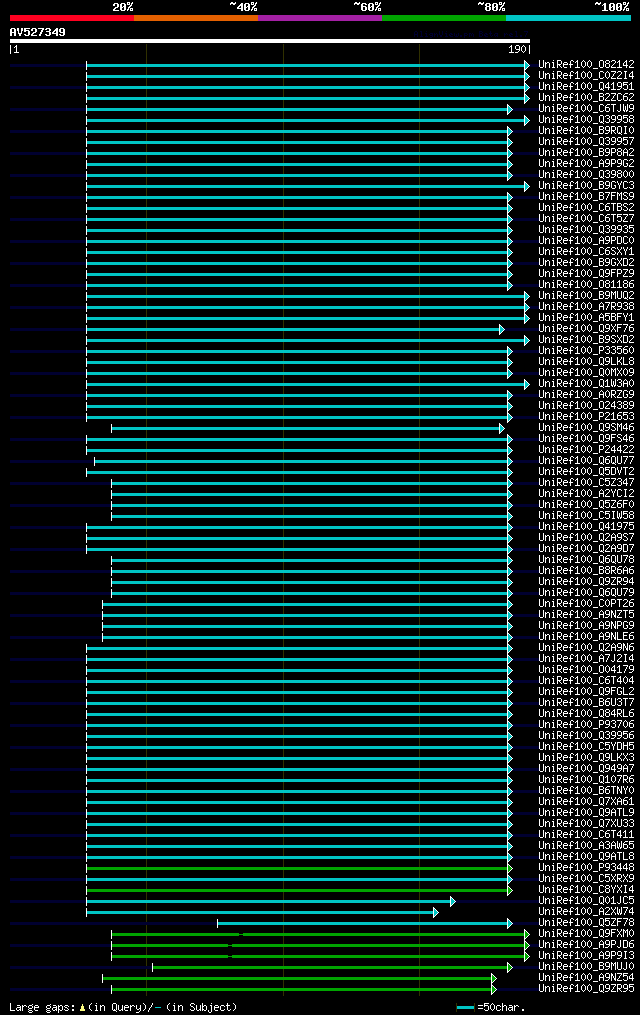Screen dimensions: 640x1015
Task: Click the purple ~60% identity legend segment
Action: pos(320,18)
